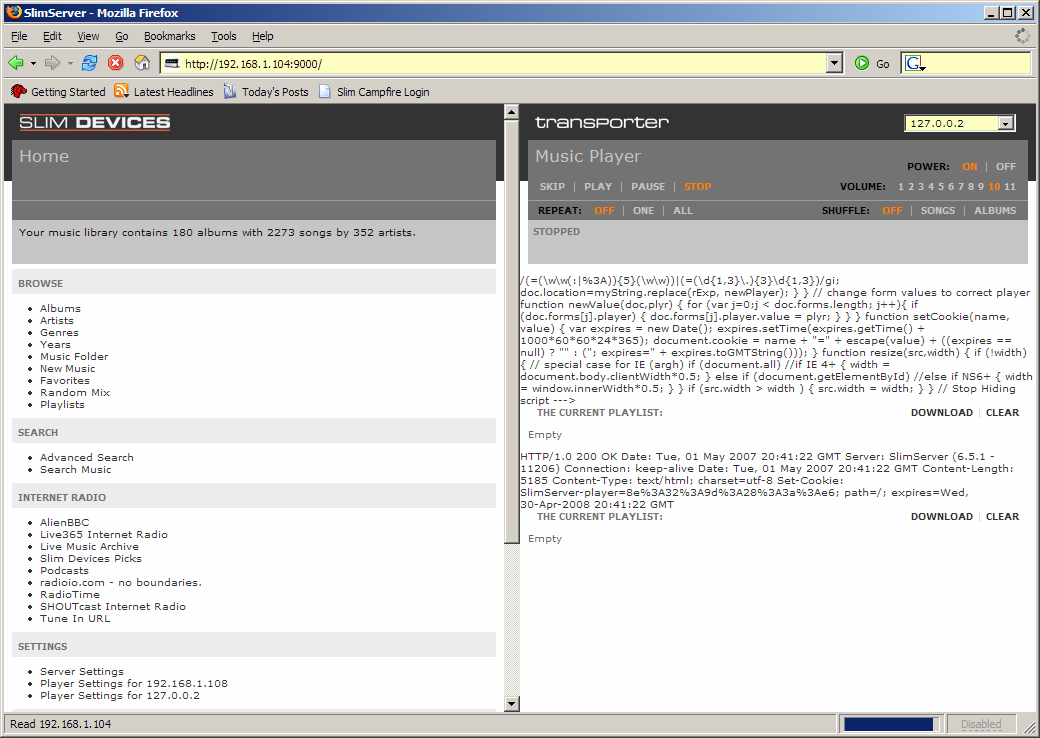The width and height of the screenshot is (1040, 738).
Task: Turn player power OFF
Action: (x=1005, y=167)
